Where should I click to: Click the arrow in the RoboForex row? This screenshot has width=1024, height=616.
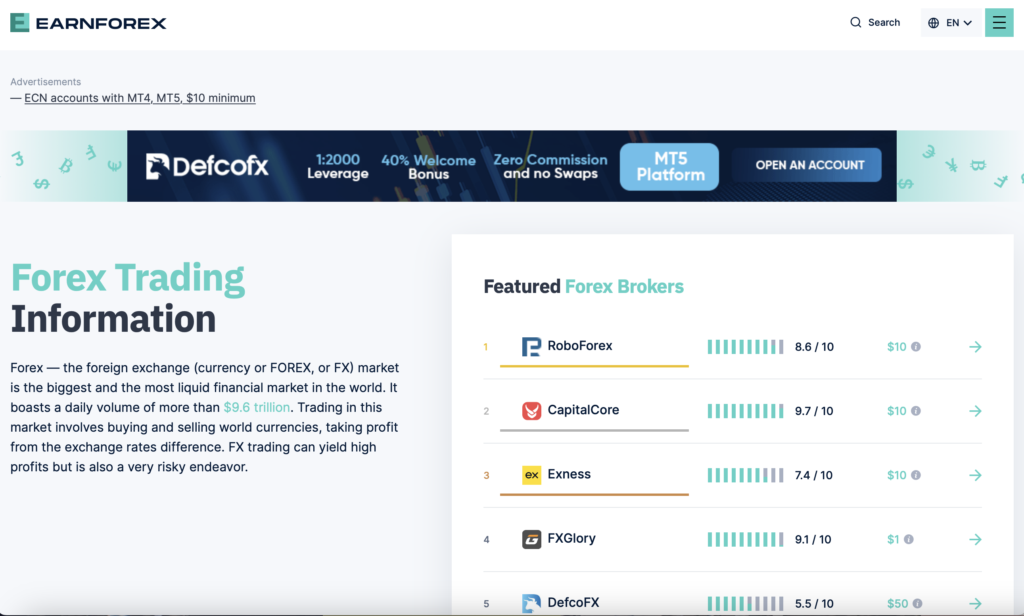pyautogui.click(x=976, y=347)
